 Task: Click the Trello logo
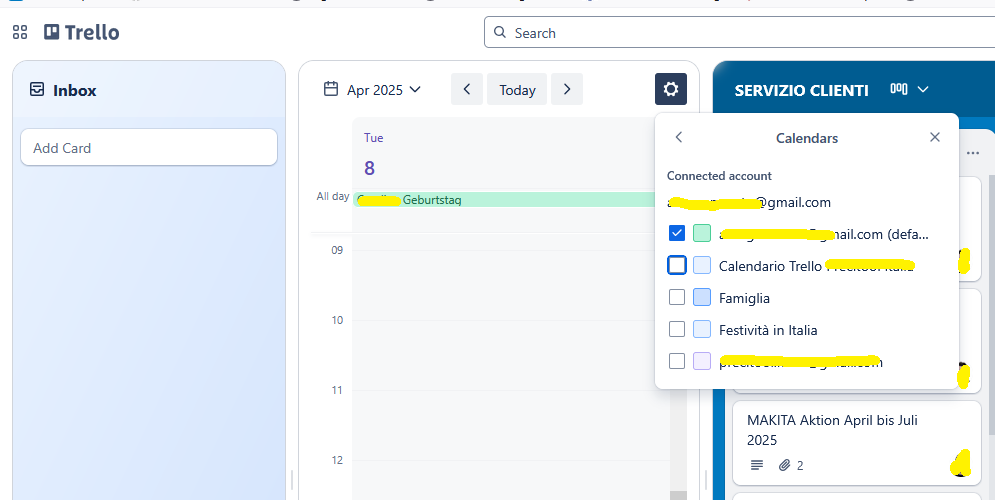81,32
